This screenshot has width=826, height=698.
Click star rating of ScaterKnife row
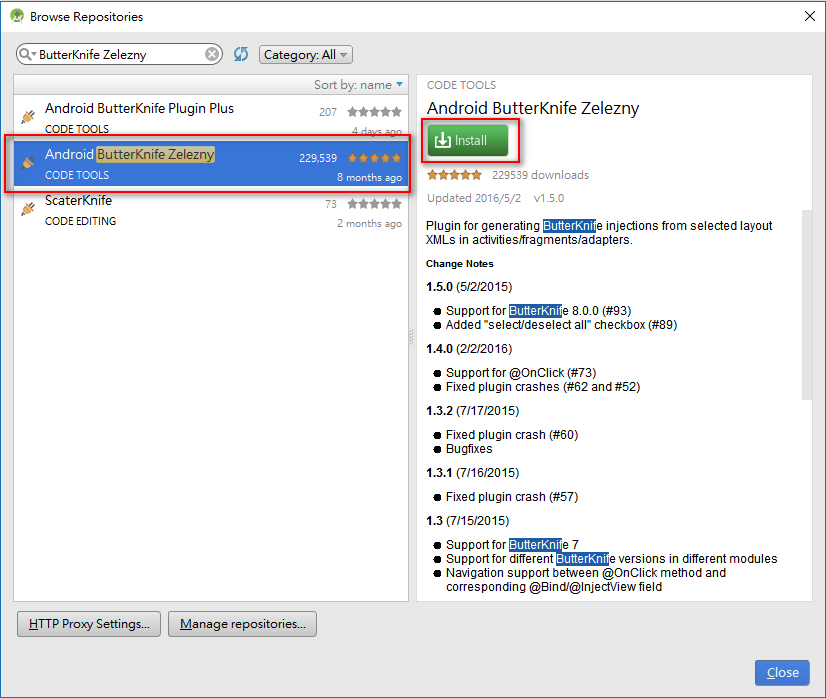tap(375, 204)
